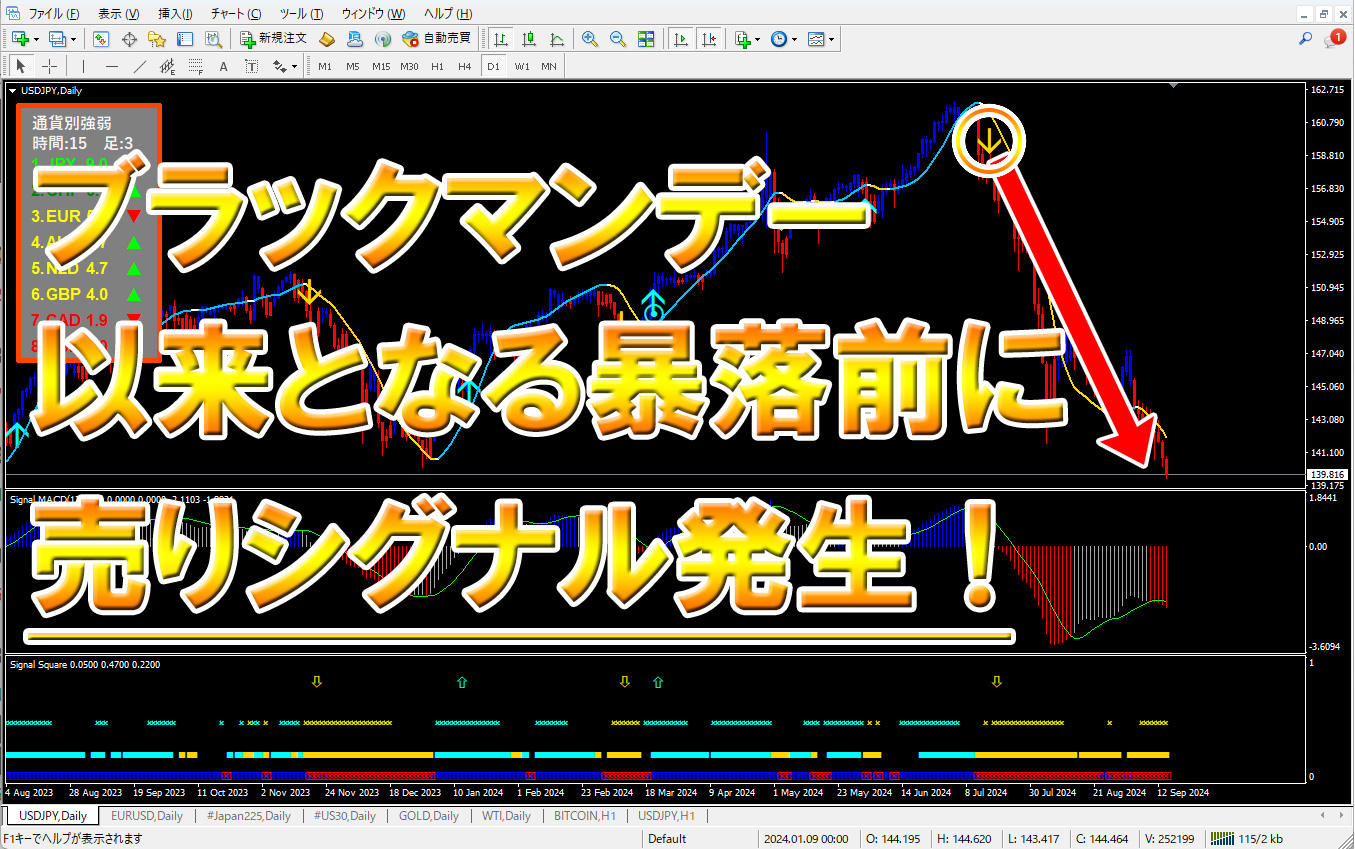Select the horizontal line tool
The height and width of the screenshot is (849, 1355).
[111, 67]
